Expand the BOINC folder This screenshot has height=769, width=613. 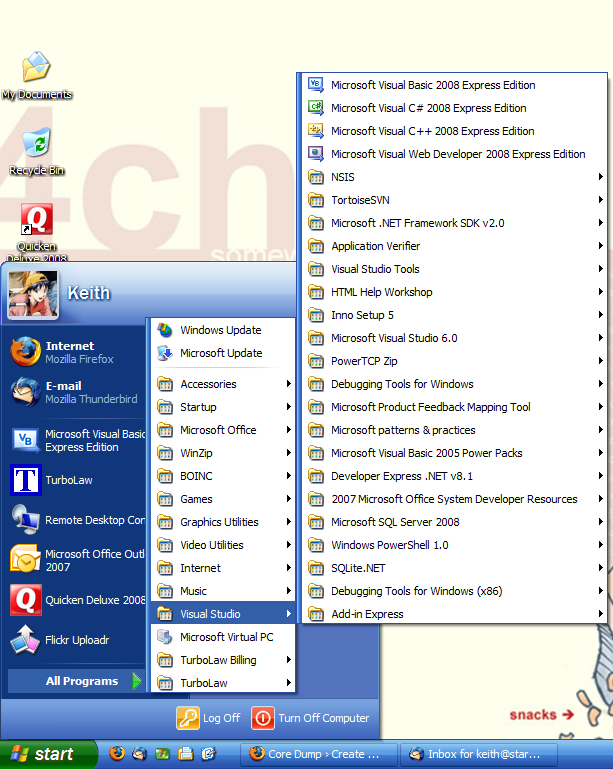[223, 476]
